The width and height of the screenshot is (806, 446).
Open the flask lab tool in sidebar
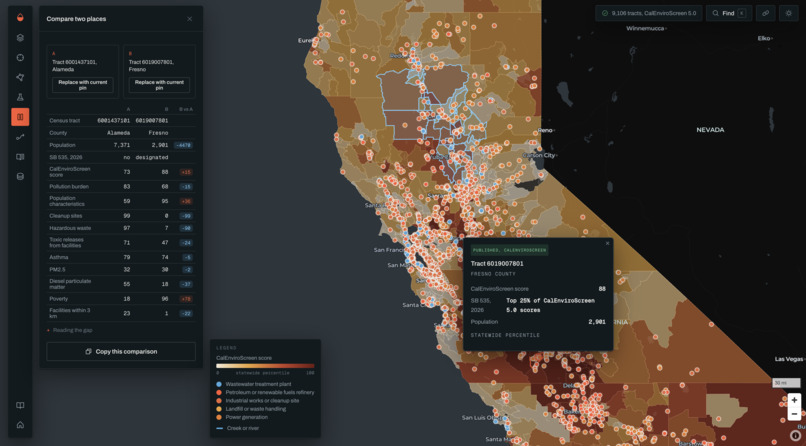coord(20,97)
